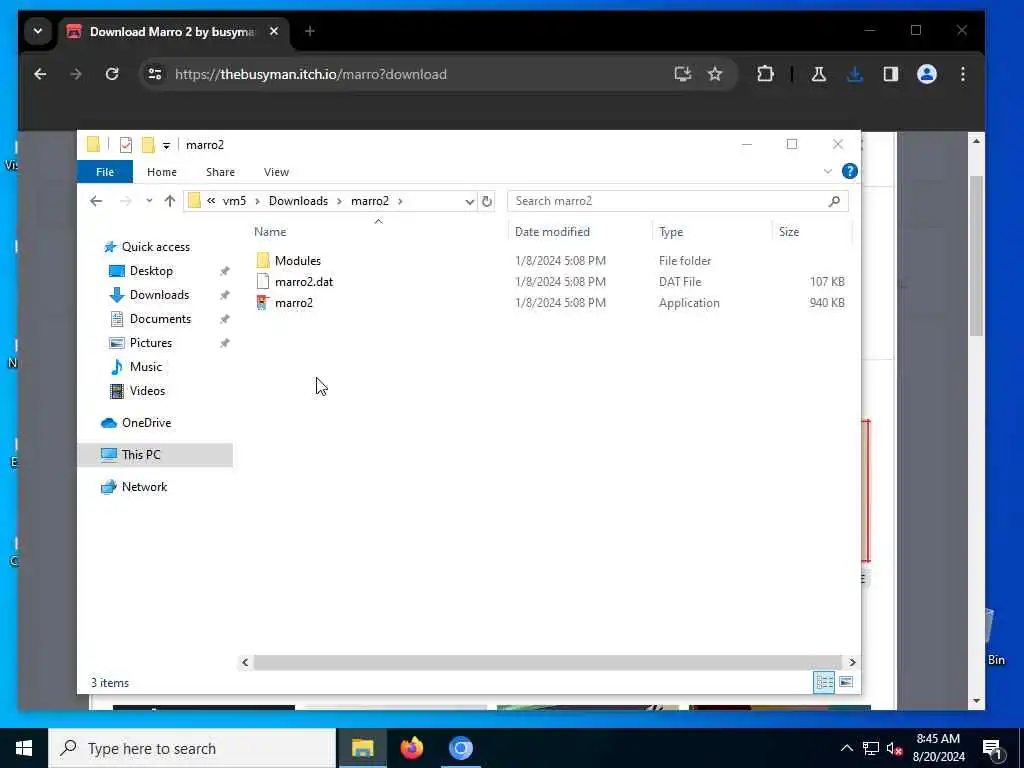This screenshot has height=768, width=1024.
Task: Click the New folder quick access icon
Action: 148,144
